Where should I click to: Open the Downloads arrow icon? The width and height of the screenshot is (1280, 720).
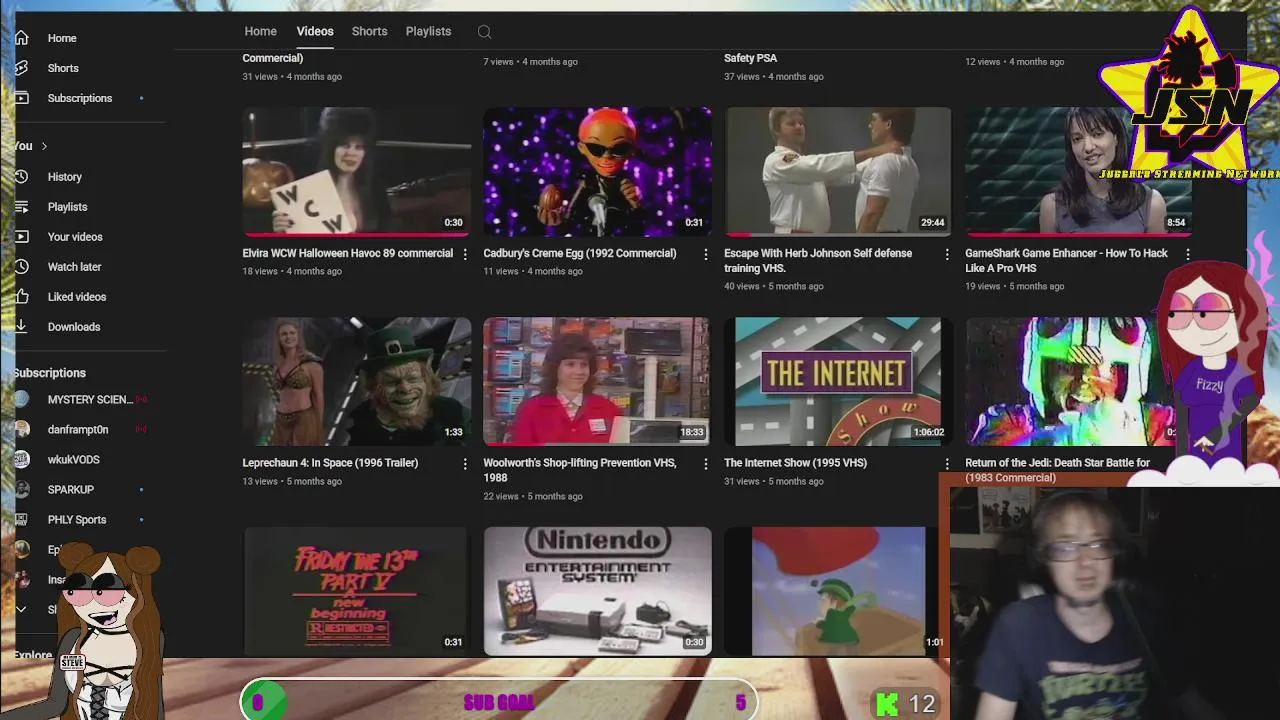(x=21, y=327)
